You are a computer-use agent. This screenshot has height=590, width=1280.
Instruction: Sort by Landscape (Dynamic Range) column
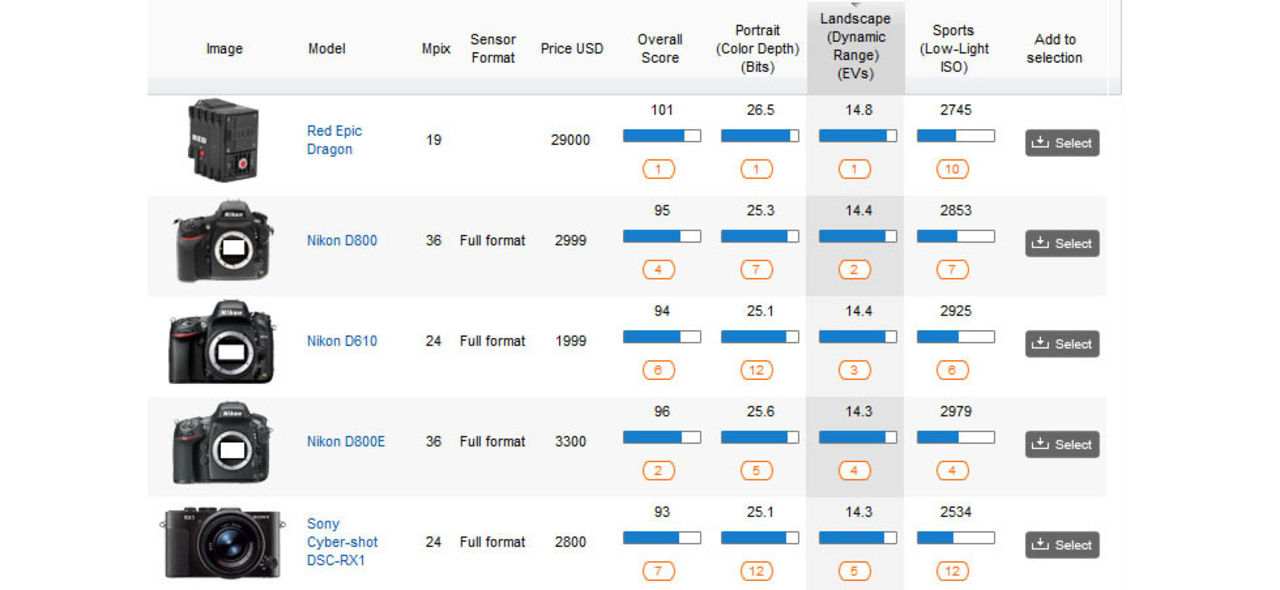click(855, 47)
